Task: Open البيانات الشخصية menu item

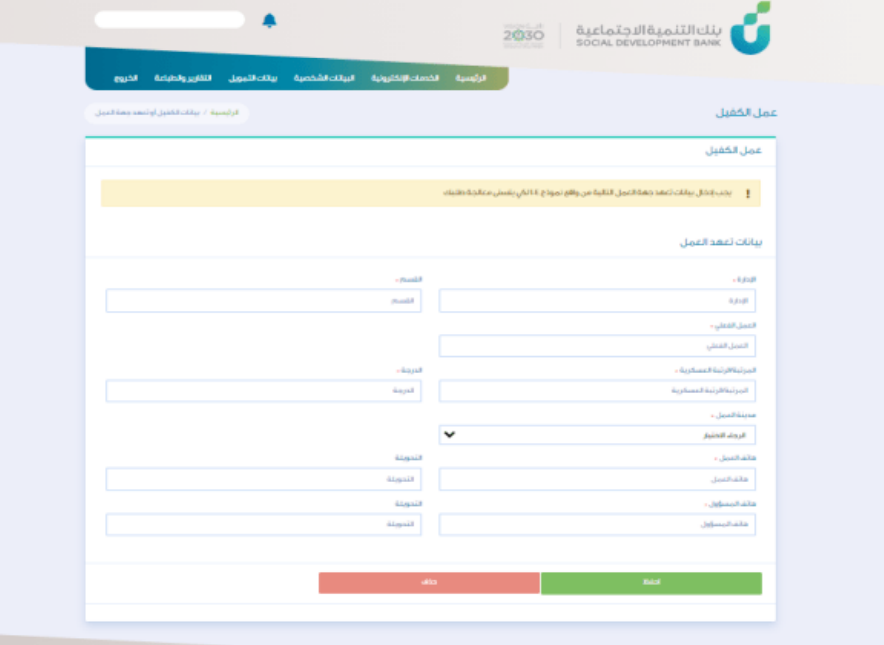Action: [324, 78]
